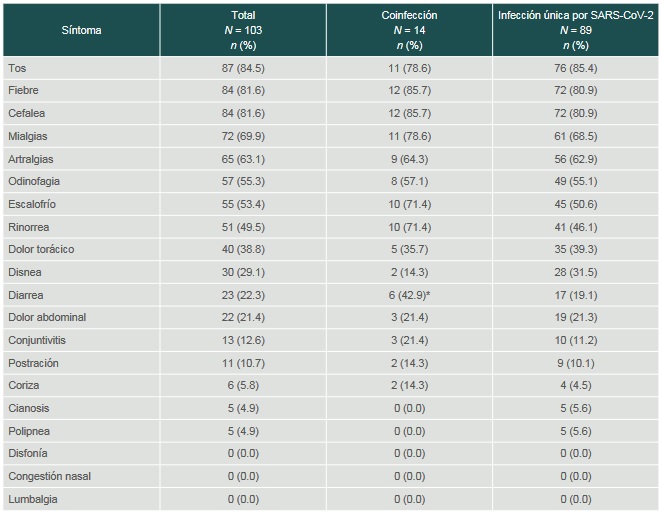663x512 pixels.
Task: Click the Fiebre symptom label
Action: pos(22,90)
